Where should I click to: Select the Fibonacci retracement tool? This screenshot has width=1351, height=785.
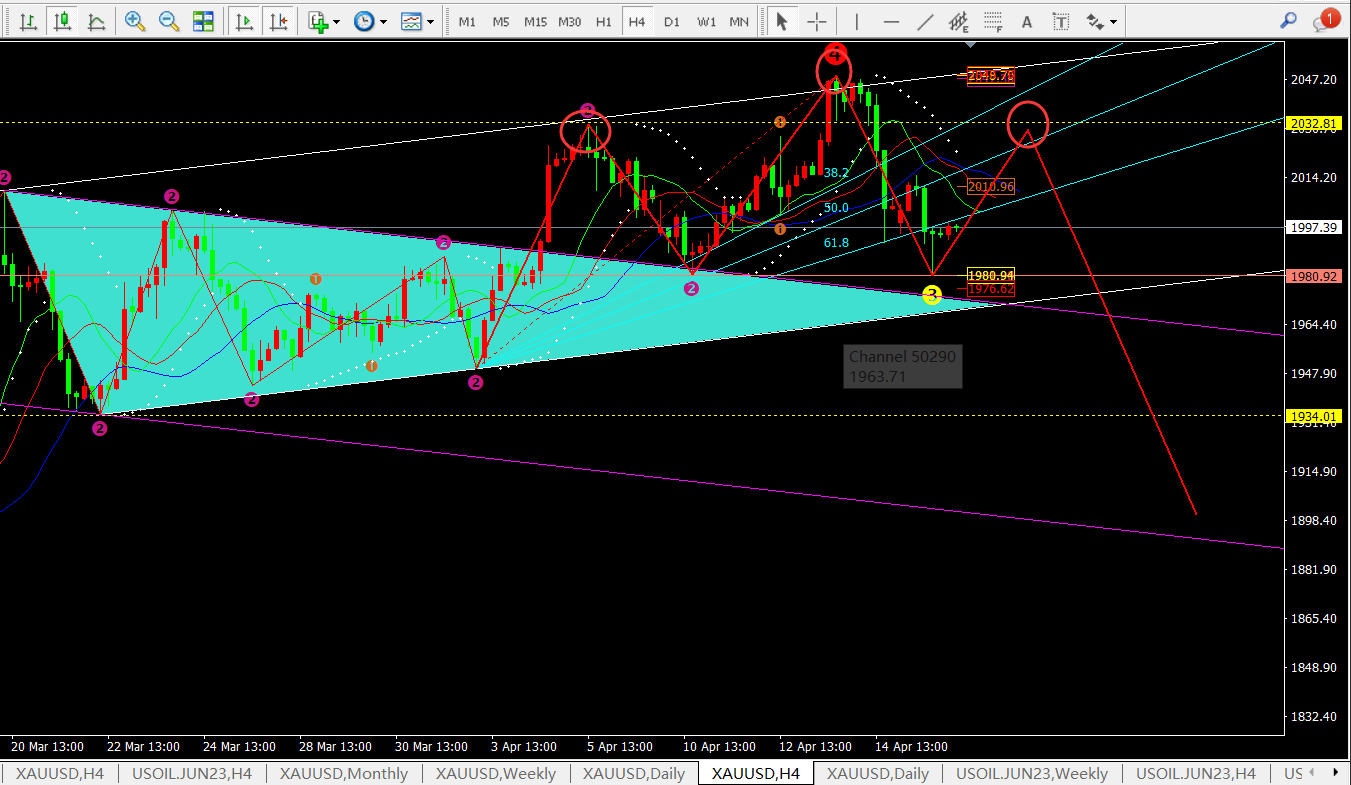[x=992, y=21]
